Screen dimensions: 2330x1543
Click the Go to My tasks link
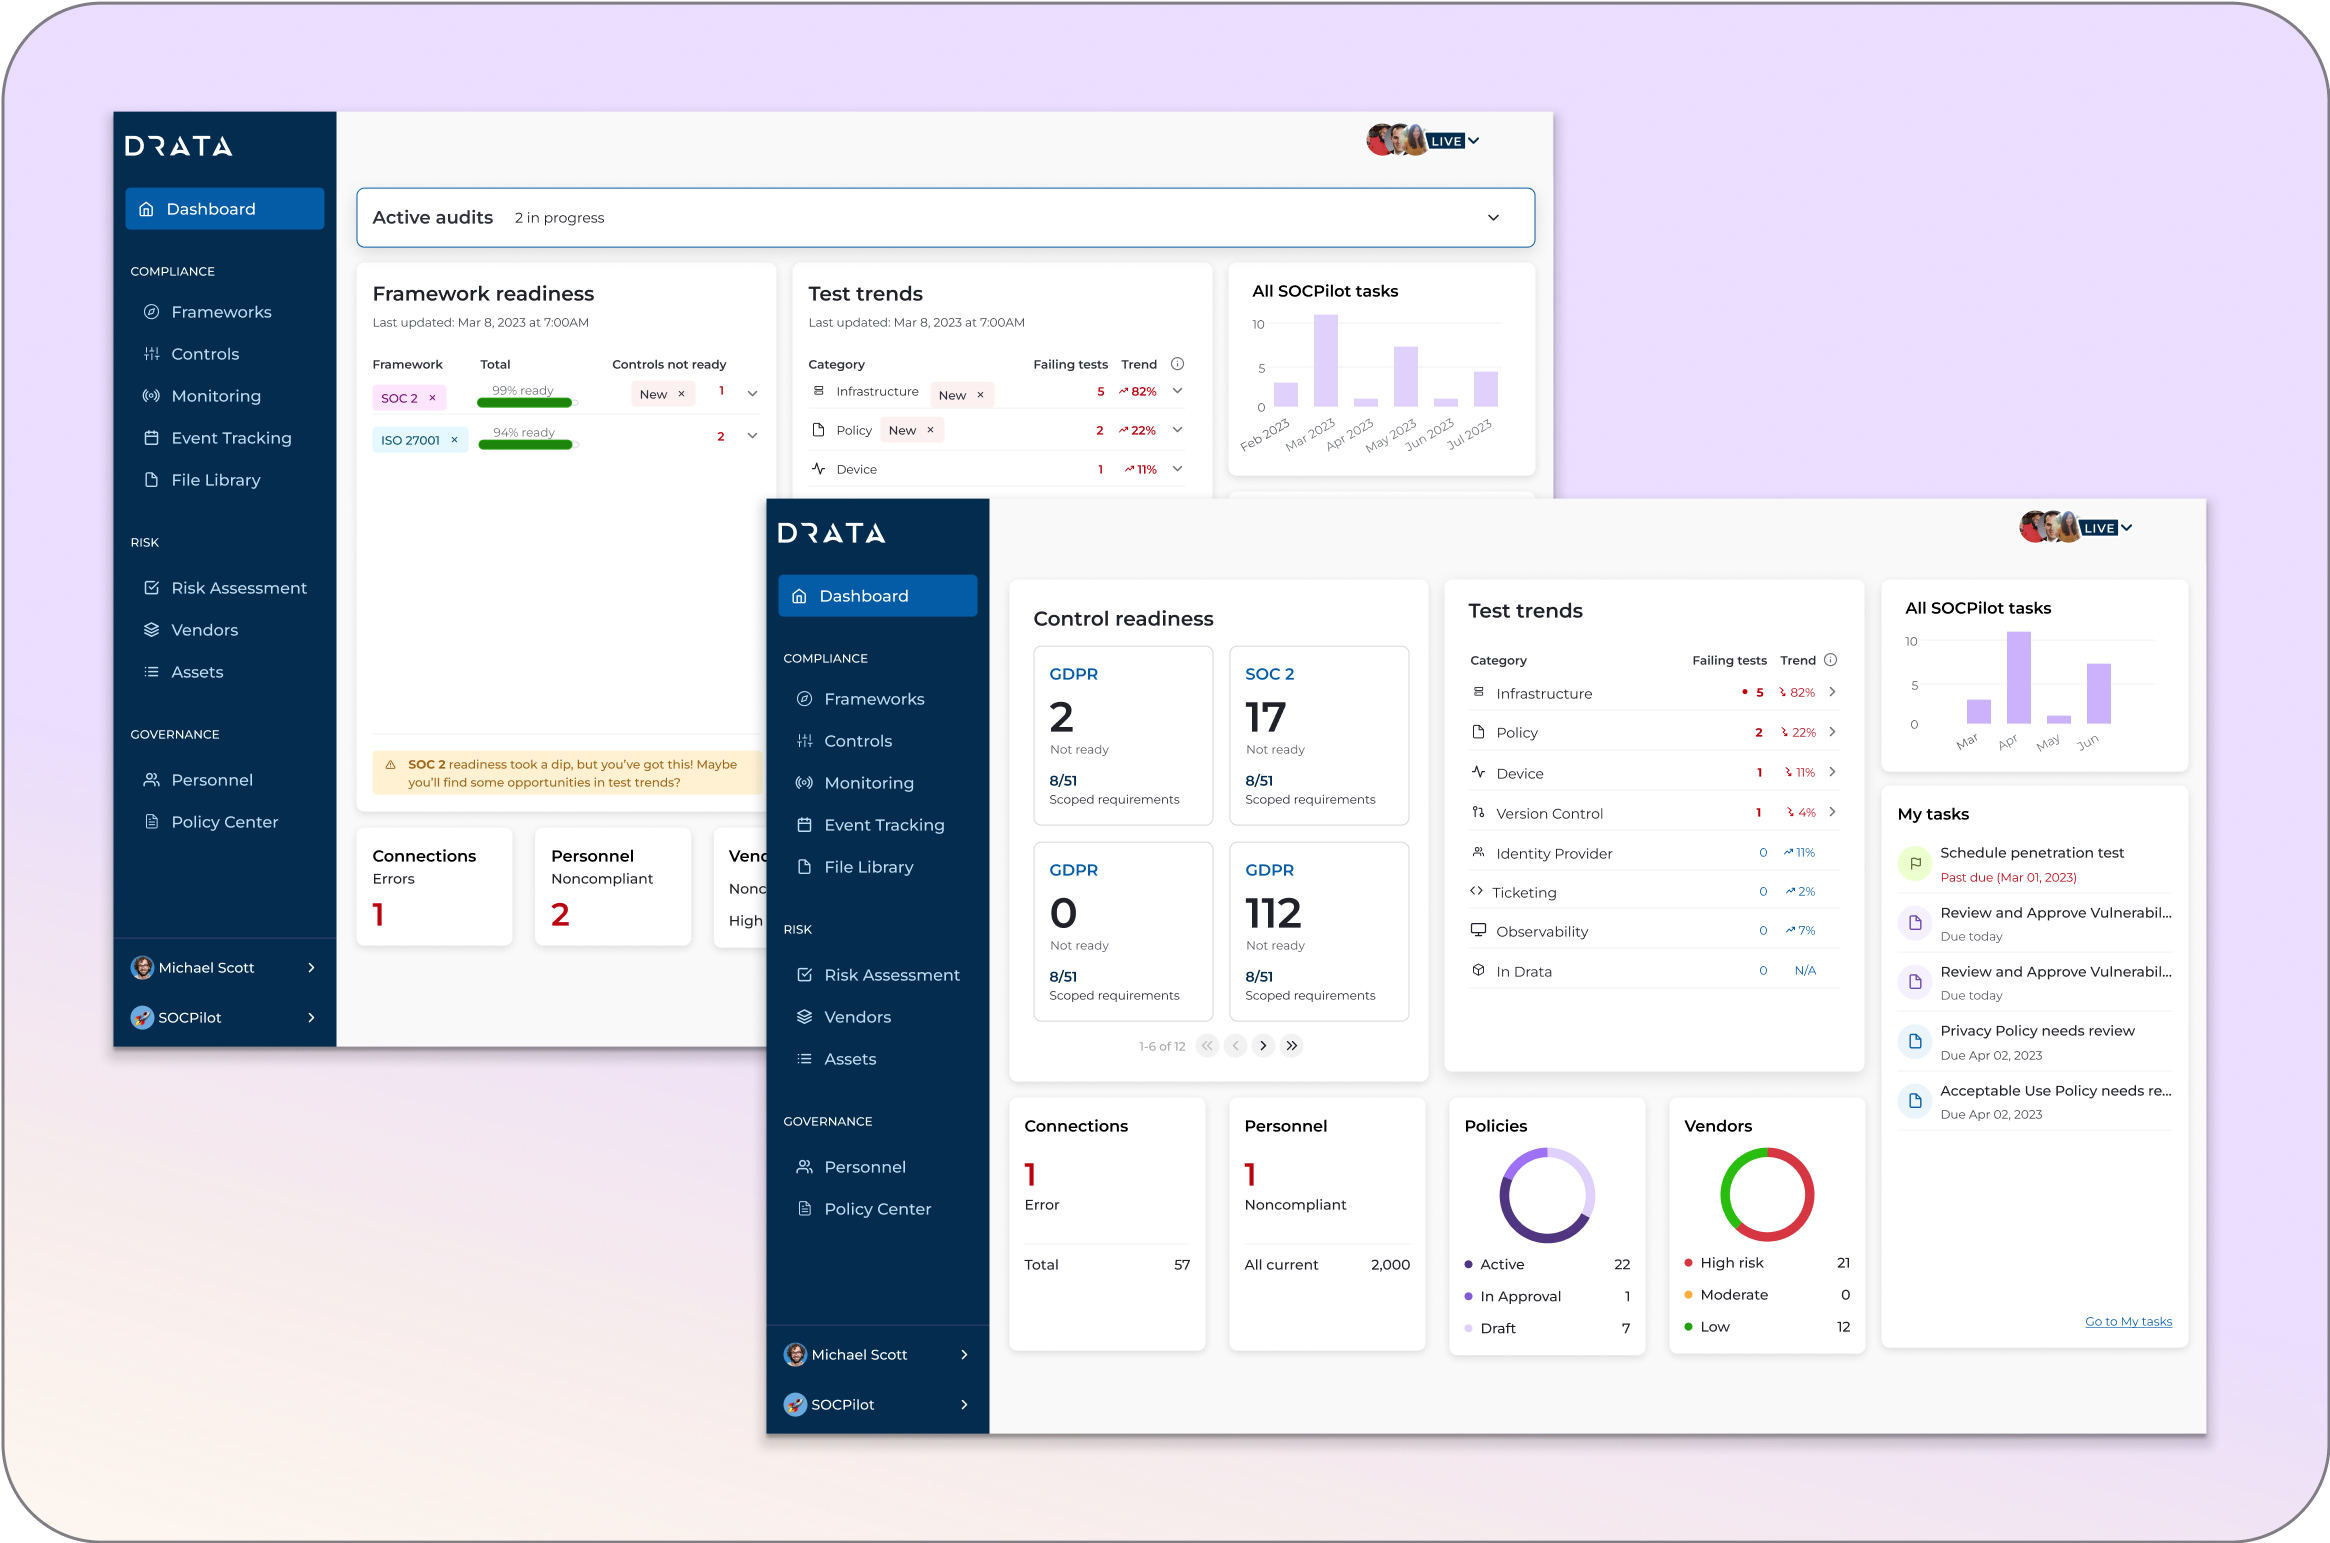2128,1321
